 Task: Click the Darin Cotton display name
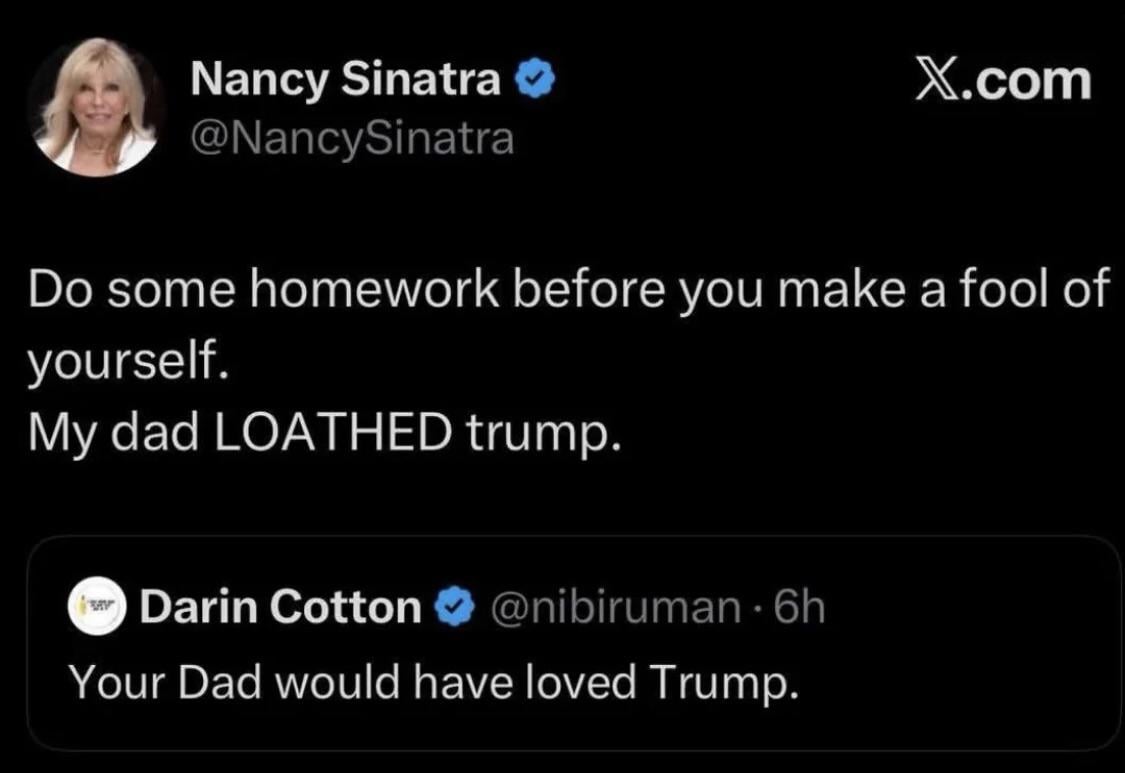280,607
